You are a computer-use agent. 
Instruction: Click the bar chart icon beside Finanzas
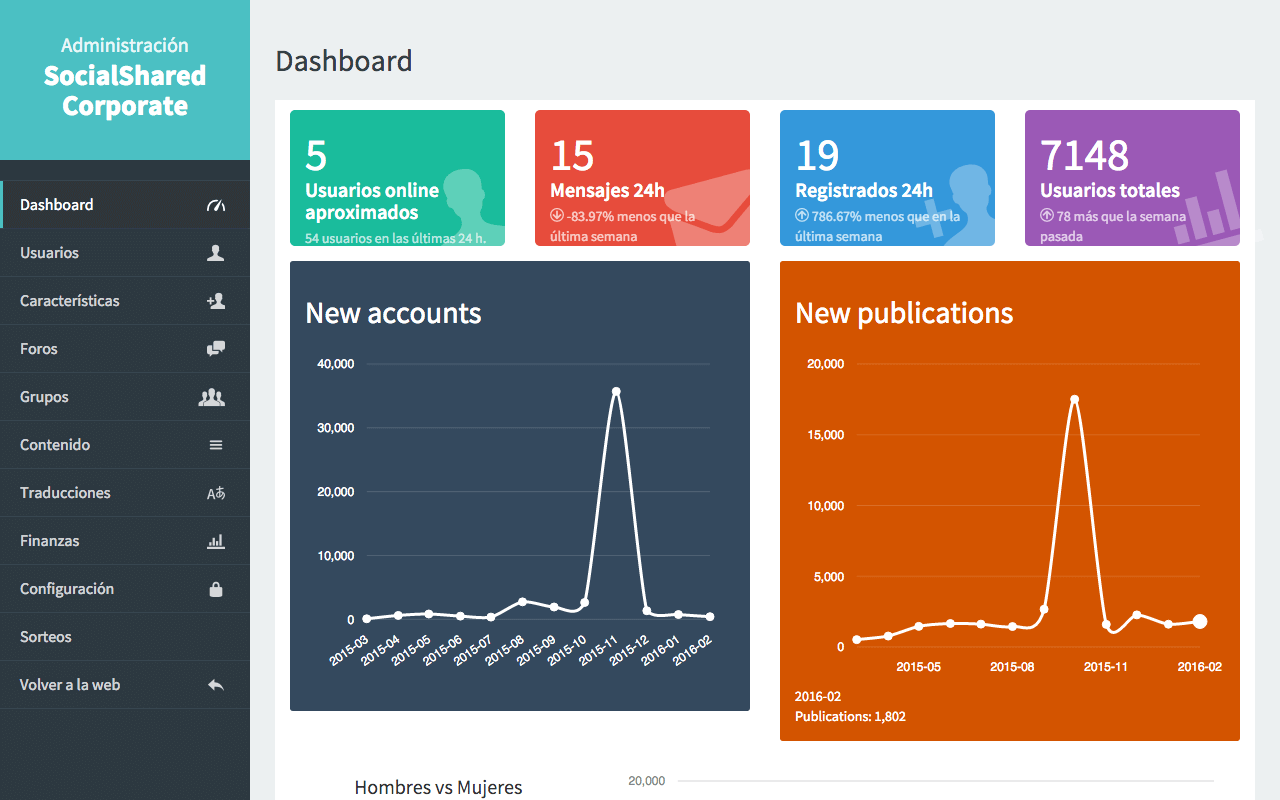(215, 541)
